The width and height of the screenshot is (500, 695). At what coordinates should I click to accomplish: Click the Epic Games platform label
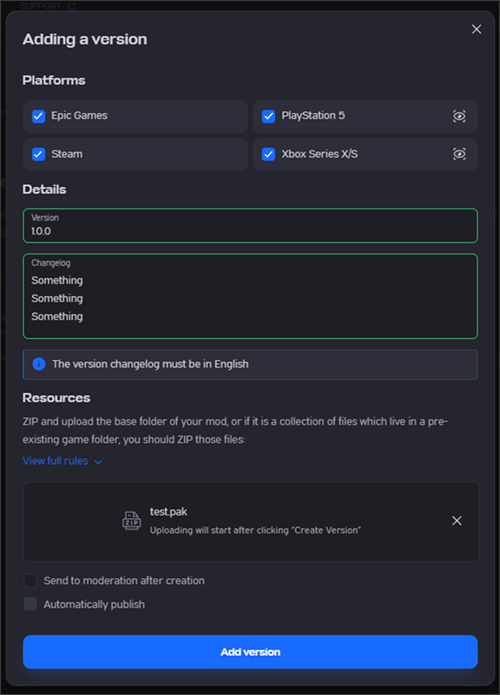79,116
